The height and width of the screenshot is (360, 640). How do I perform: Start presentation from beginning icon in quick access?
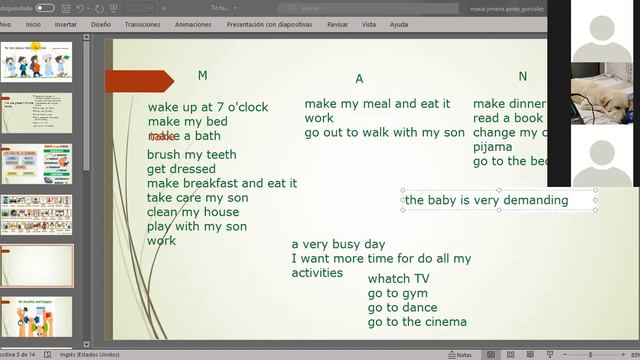pyautogui.click(x=114, y=9)
